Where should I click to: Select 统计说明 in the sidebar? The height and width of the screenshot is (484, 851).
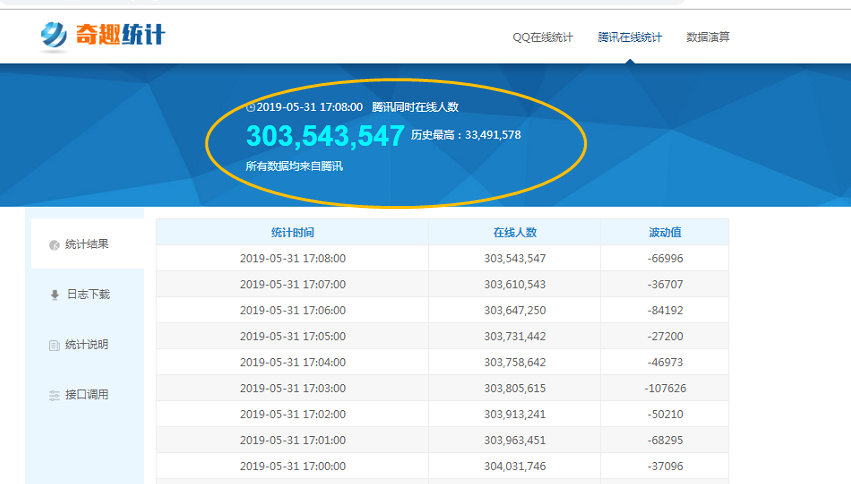coord(87,345)
